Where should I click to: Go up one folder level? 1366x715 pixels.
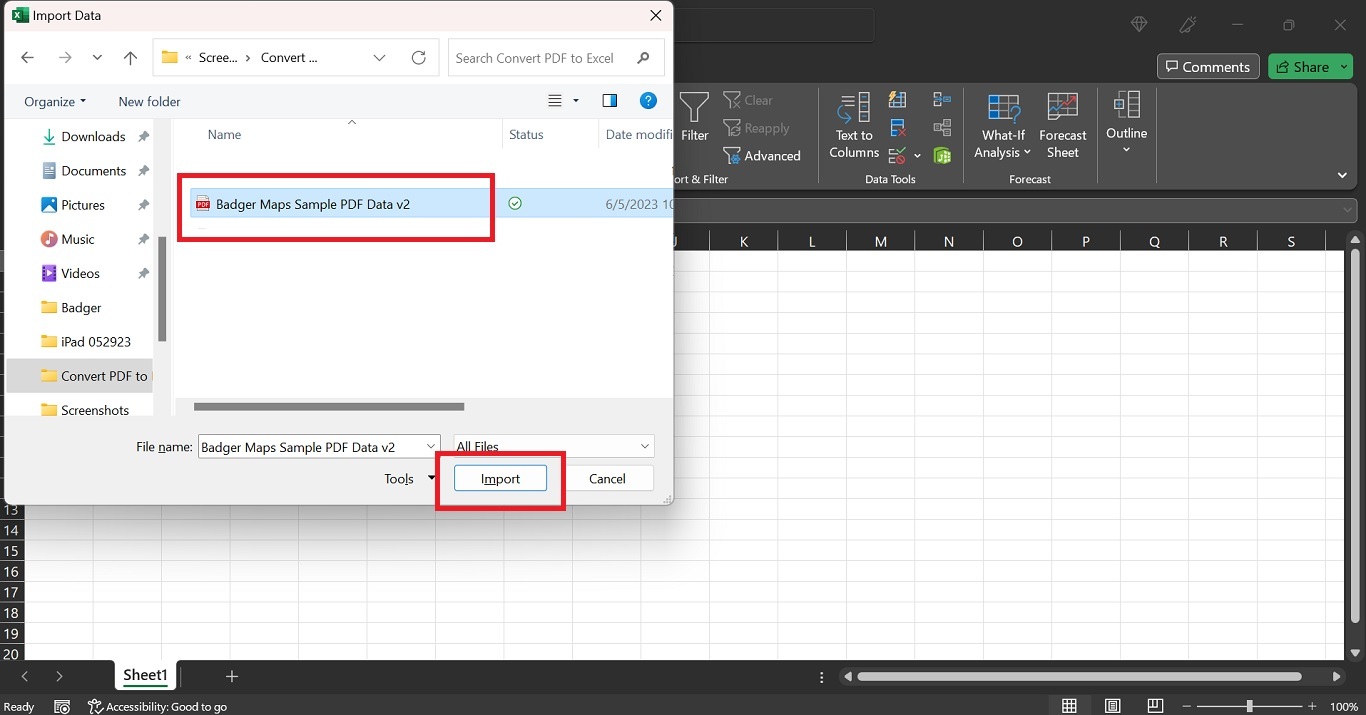click(x=130, y=58)
